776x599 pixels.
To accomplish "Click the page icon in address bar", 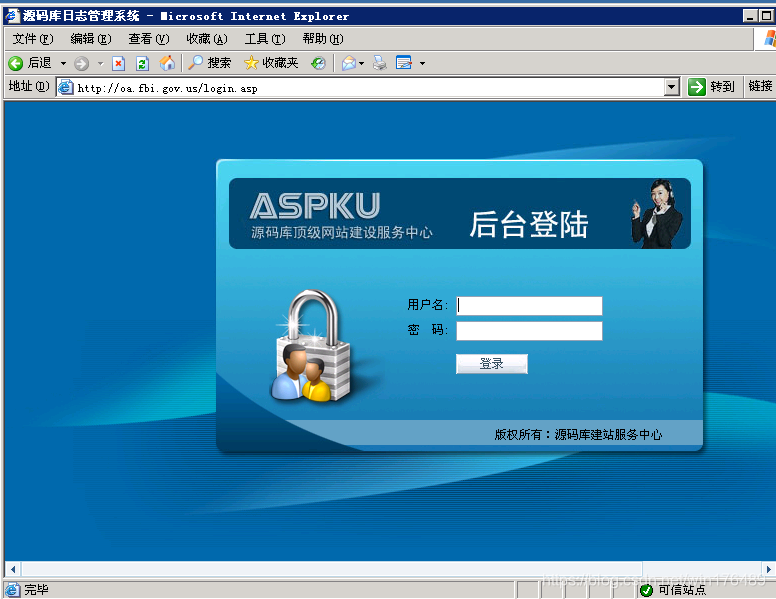I will (65, 88).
